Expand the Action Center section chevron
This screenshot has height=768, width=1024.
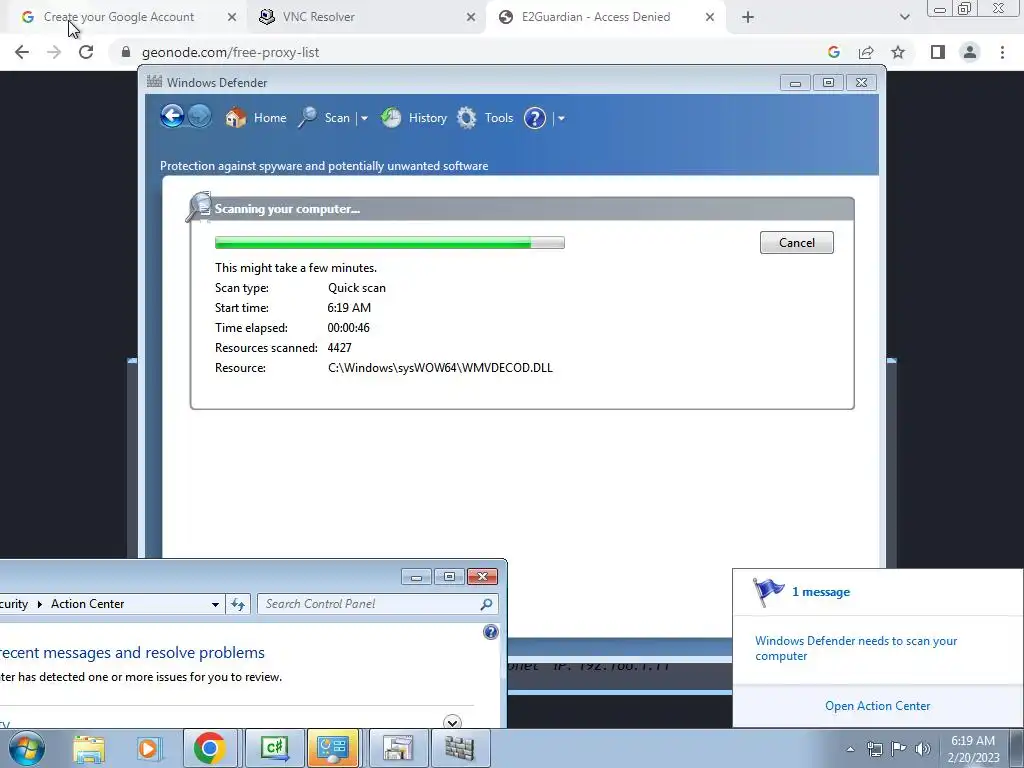click(x=452, y=722)
